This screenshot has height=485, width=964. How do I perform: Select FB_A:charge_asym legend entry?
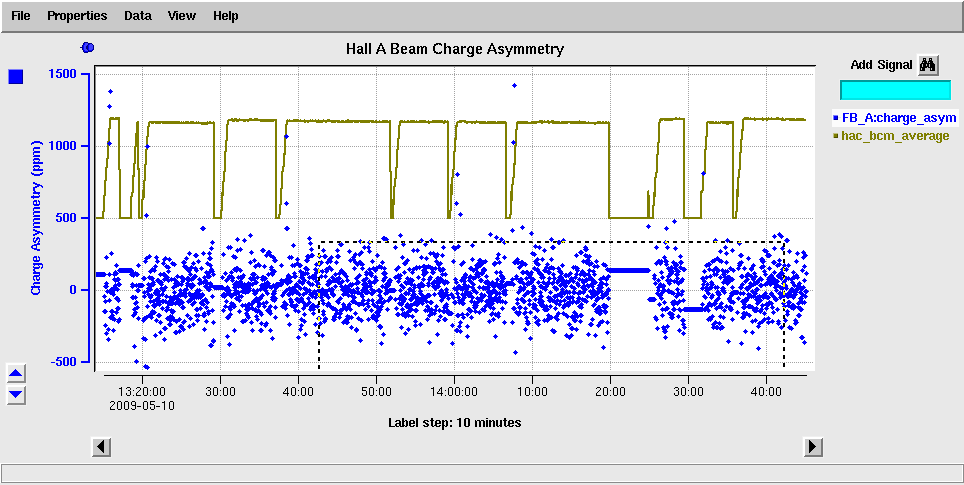(x=894, y=118)
